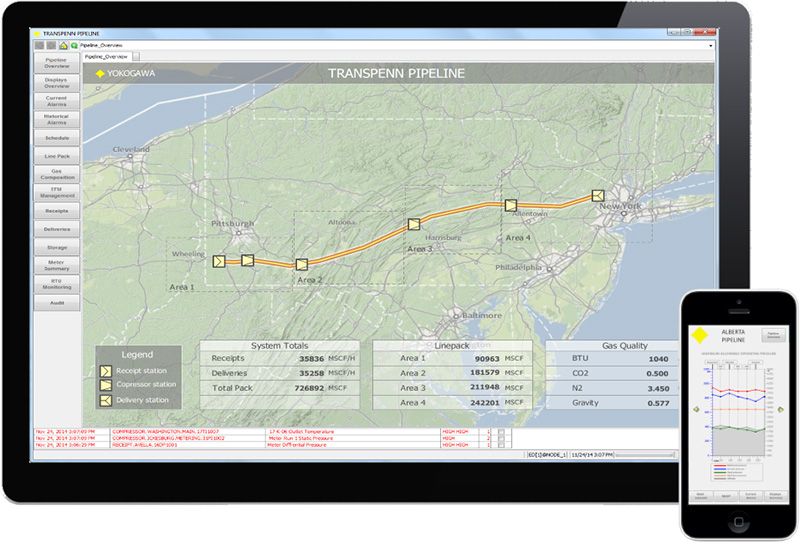Check the acknowledge box on third alarm row
The width and height of the screenshot is (800, 543).
coord(501,445)
